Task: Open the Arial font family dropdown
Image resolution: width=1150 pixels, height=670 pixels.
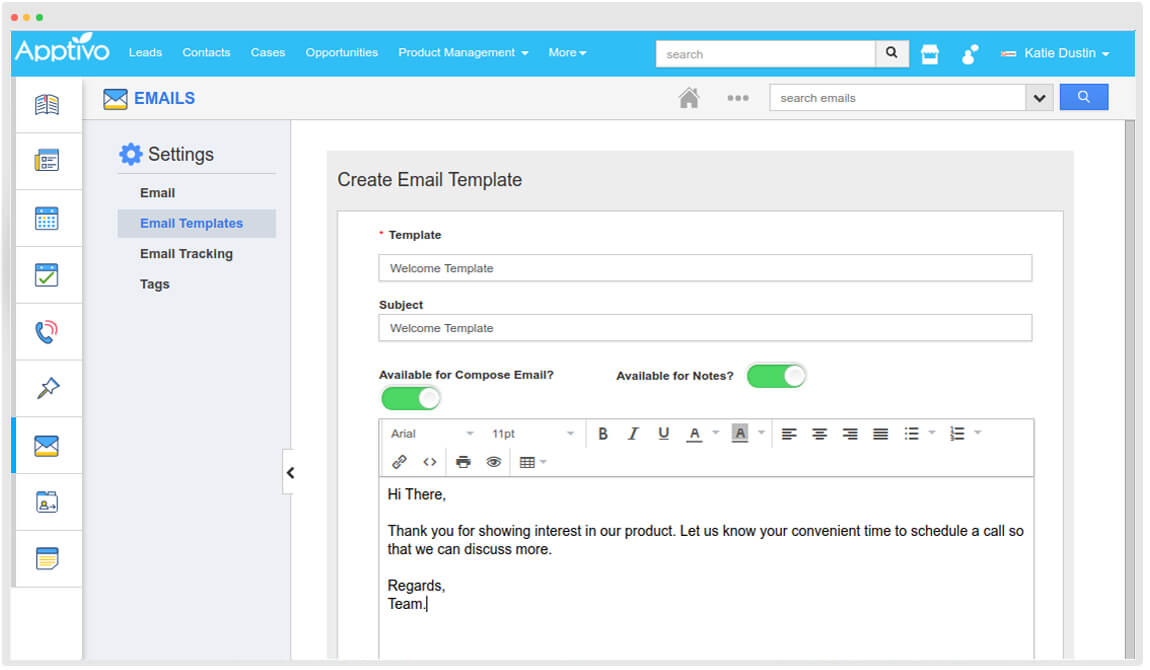Action: pyautogui.click(x=430, y=433)
